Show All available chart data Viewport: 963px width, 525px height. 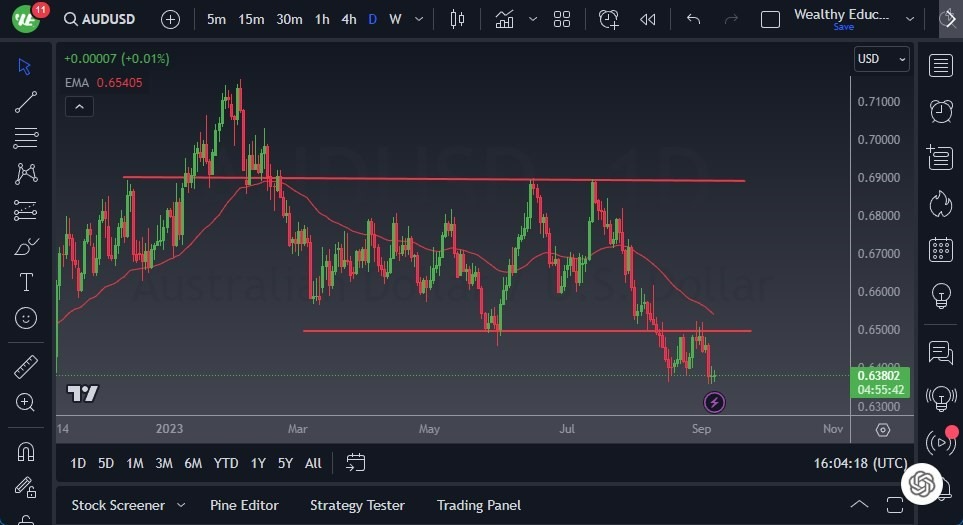[x=313, y=463]
